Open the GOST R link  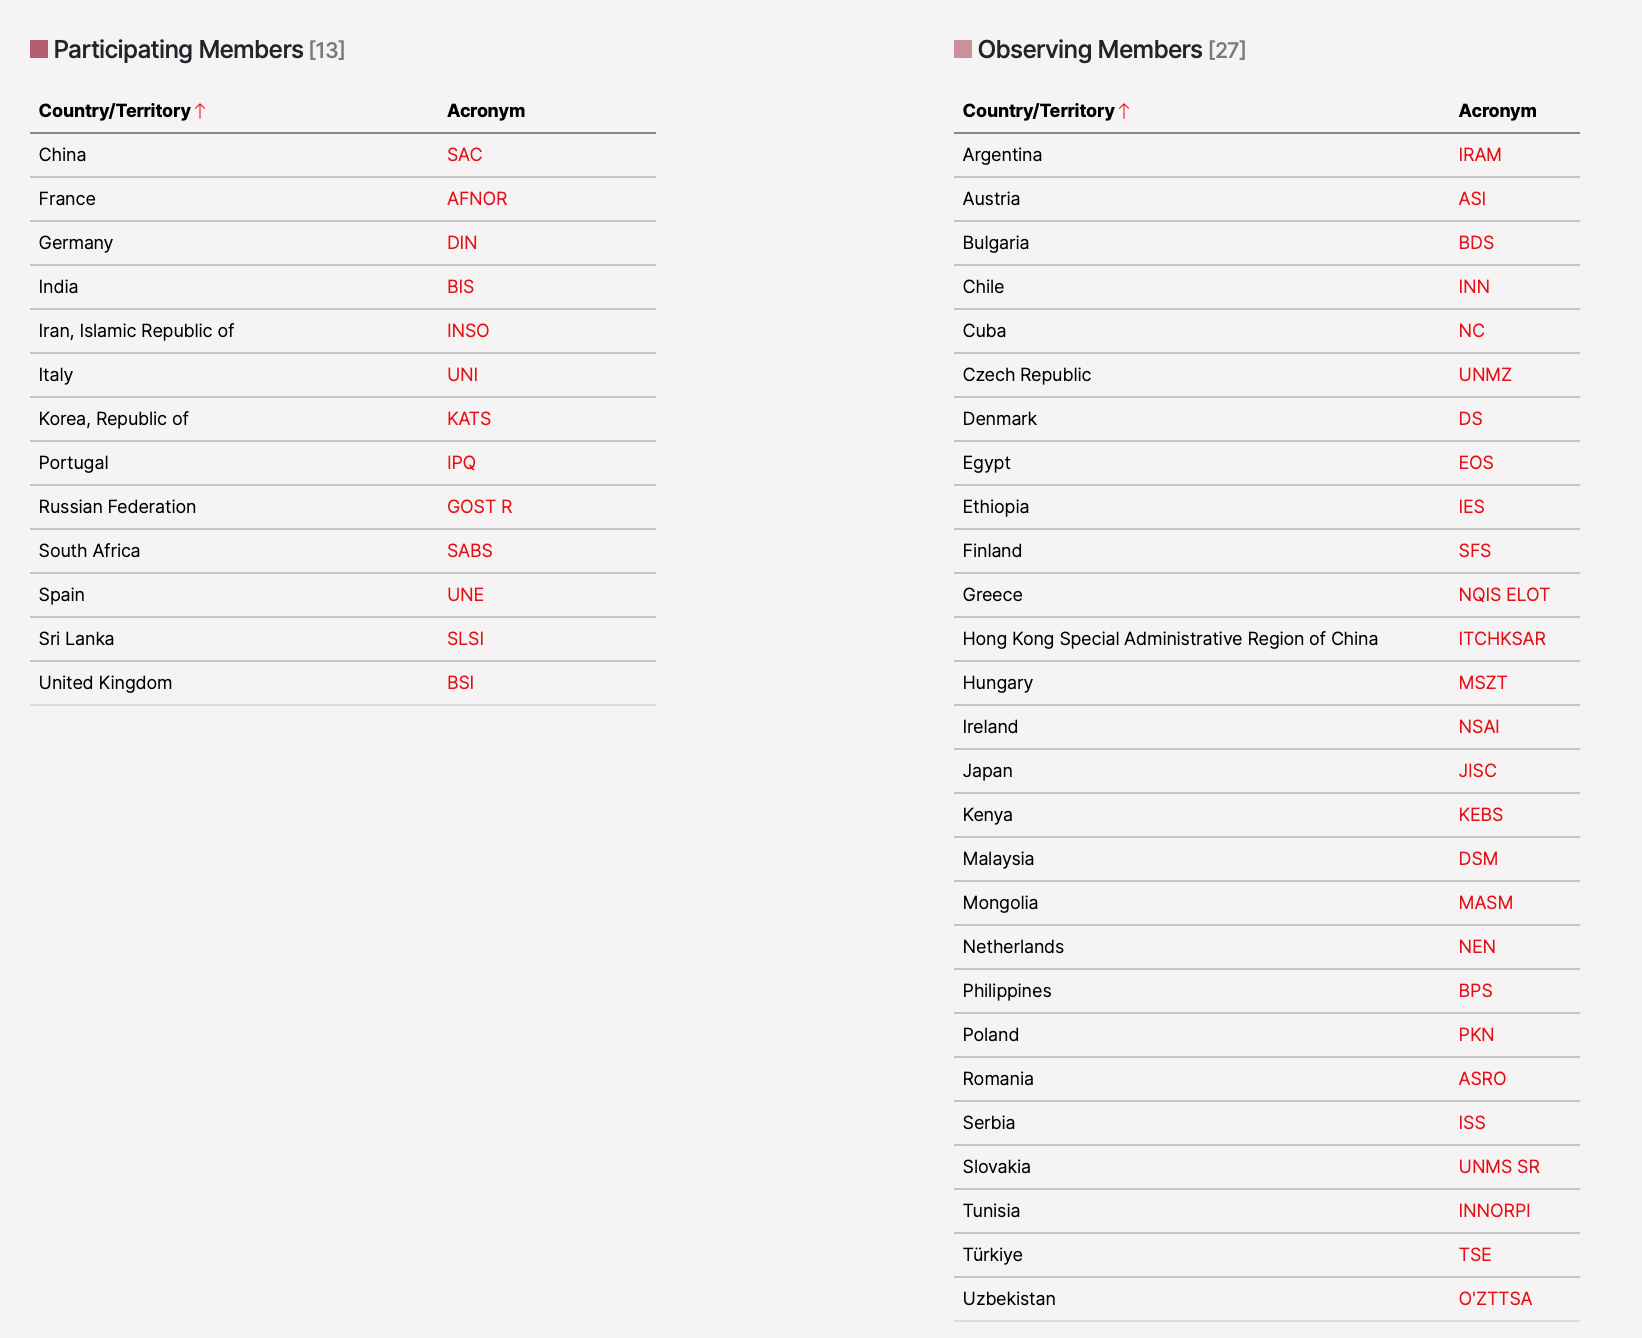pyautogui.click(x=479, y=507)
